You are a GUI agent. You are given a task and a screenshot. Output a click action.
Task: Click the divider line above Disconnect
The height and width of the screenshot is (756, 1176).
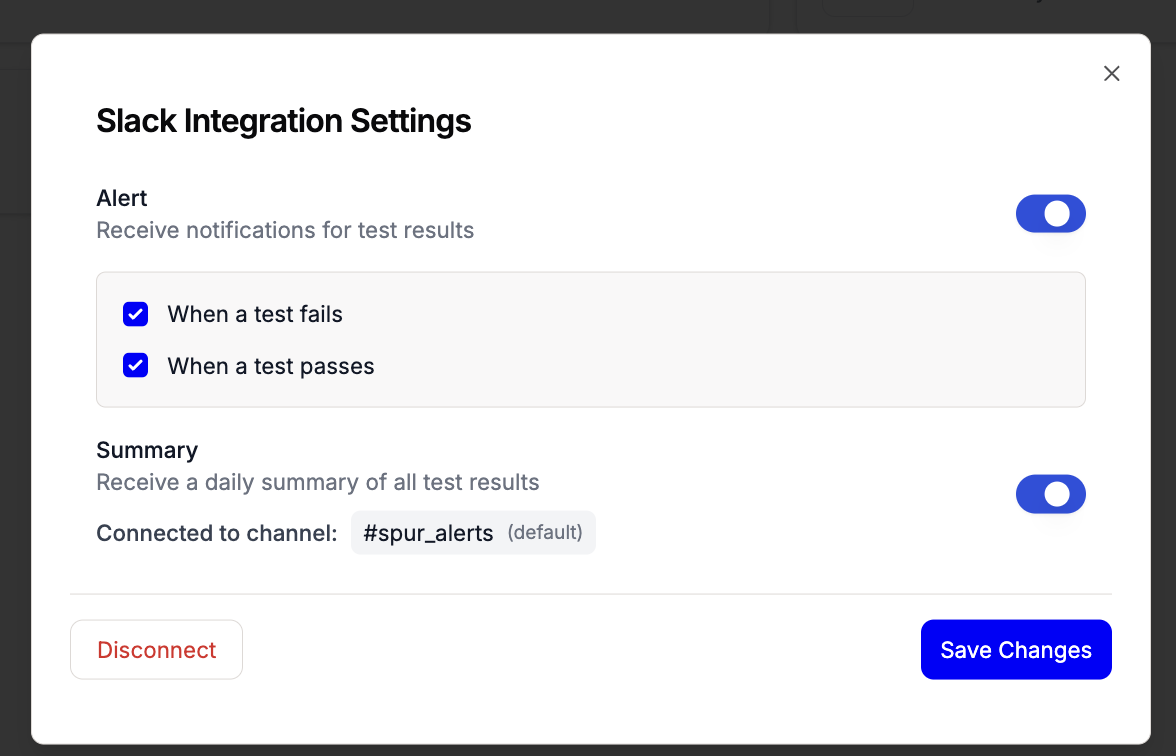click(x=590, y=594)
